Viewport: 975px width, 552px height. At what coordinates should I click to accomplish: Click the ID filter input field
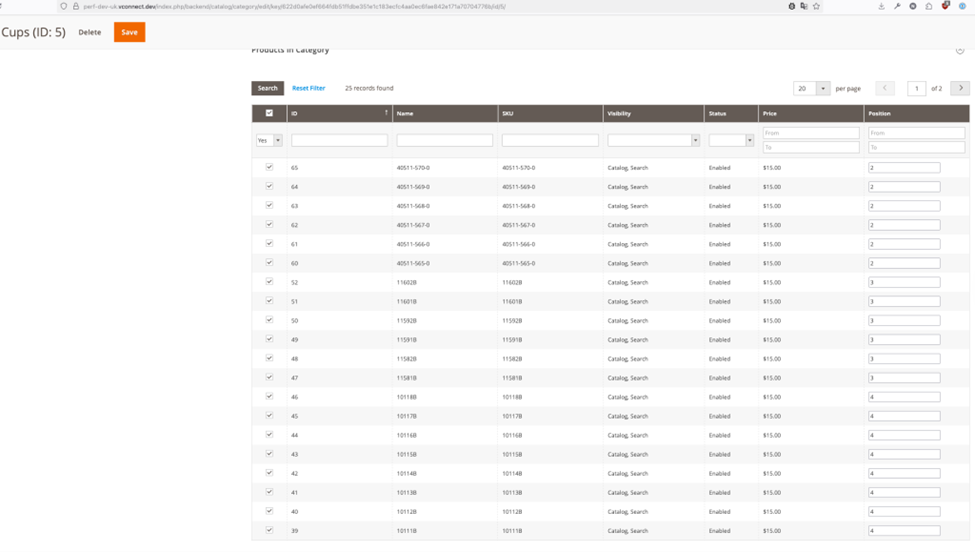[340, 140]
